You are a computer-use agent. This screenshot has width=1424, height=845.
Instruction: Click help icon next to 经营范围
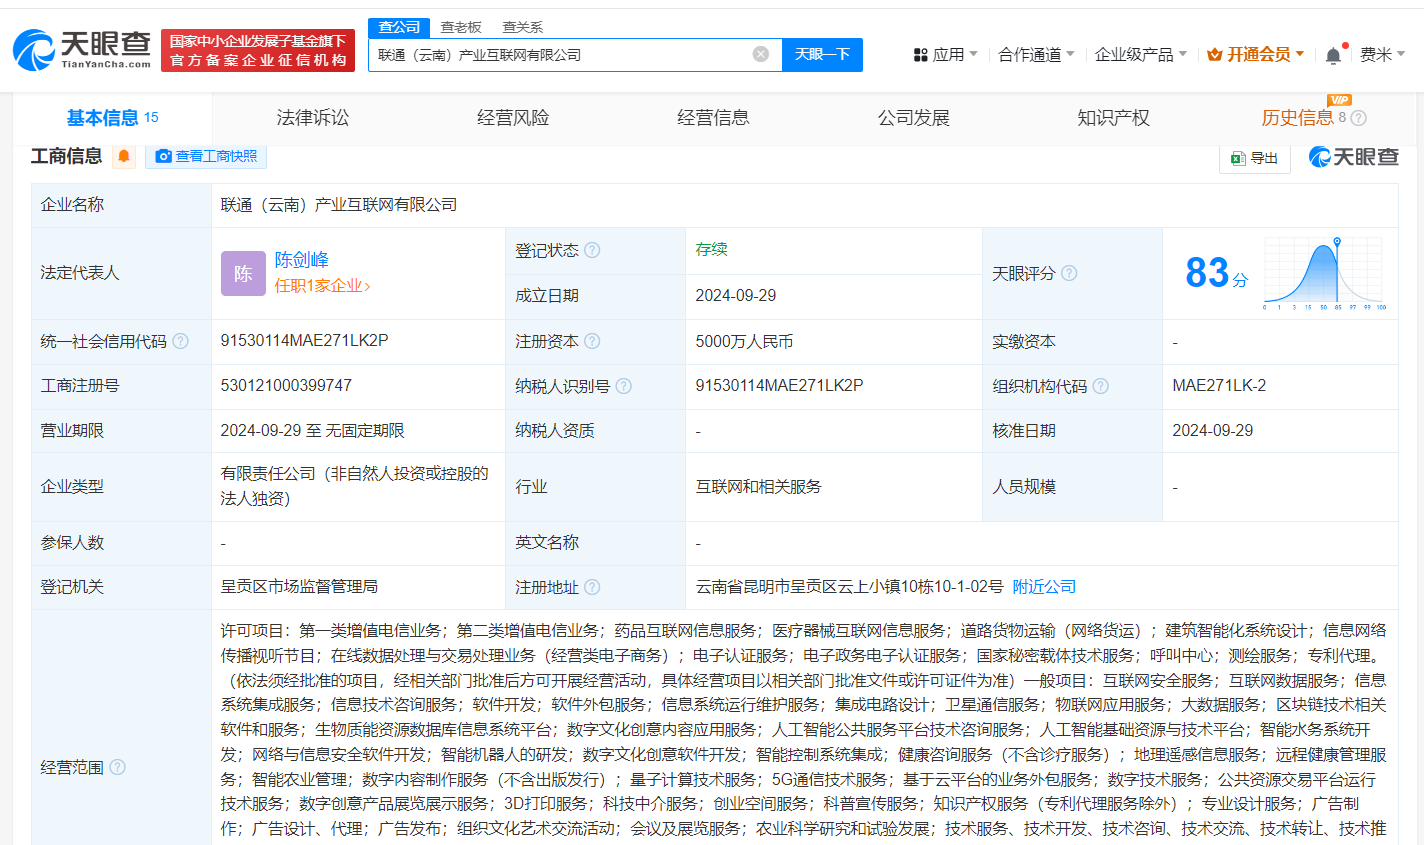pyautogui.click(x=117, y=767)
